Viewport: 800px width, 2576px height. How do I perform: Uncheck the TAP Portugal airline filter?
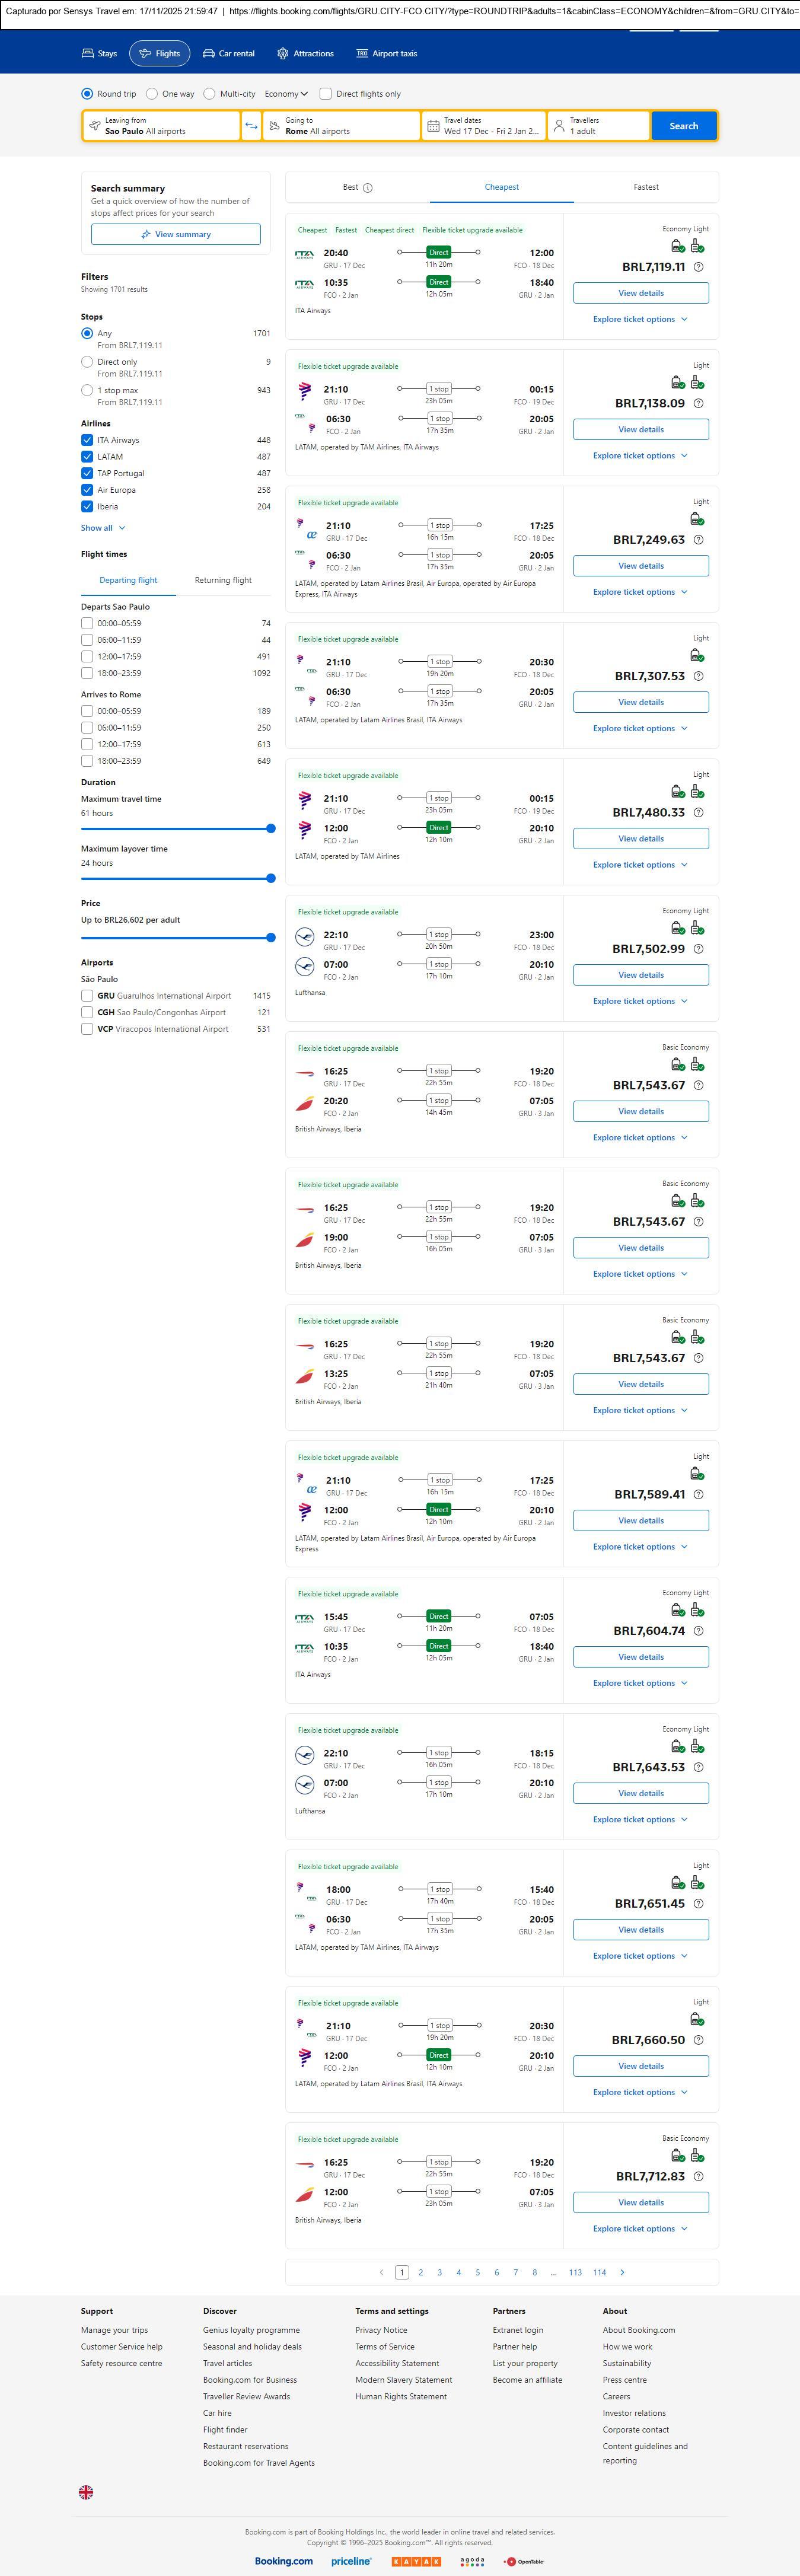[87, 473]
